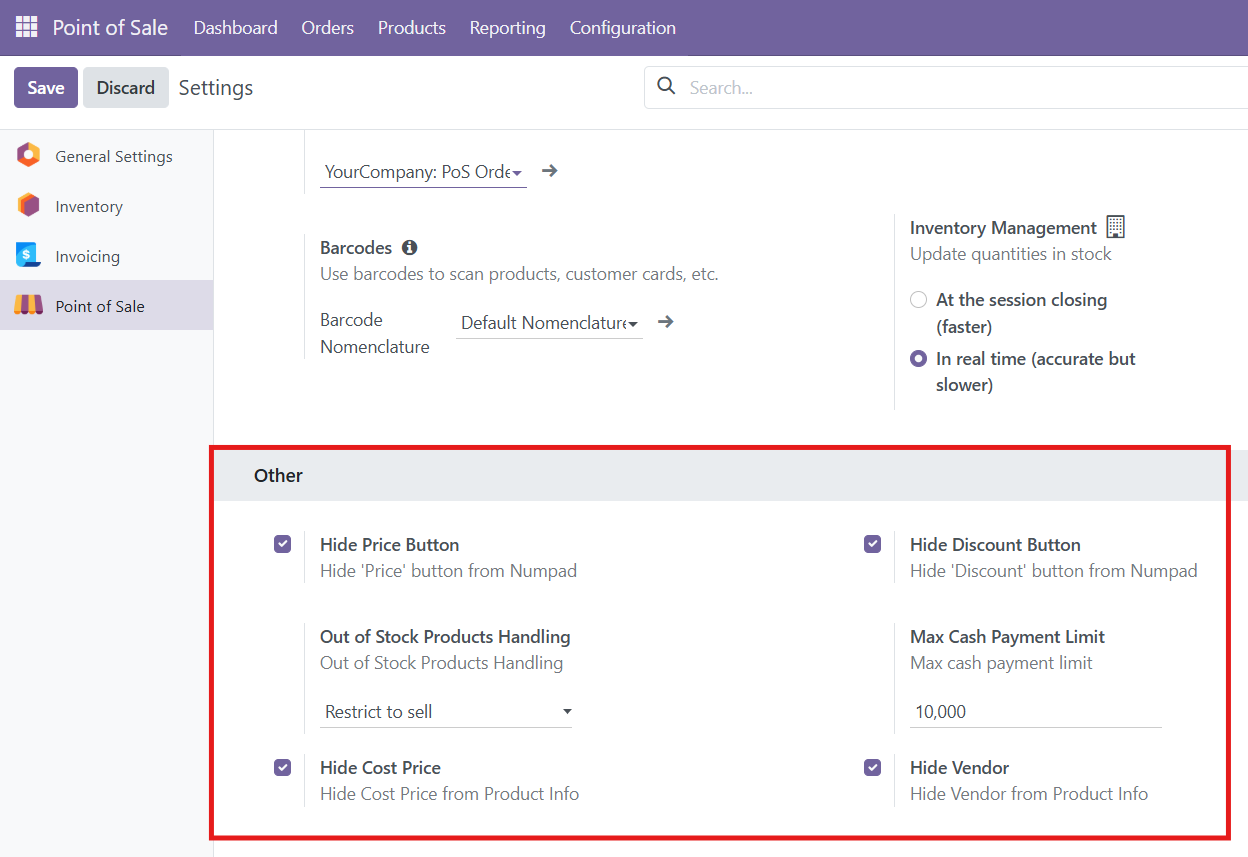Expand the Restrict to sell dropdown
1248x857 pixels.
click(446, 712)
